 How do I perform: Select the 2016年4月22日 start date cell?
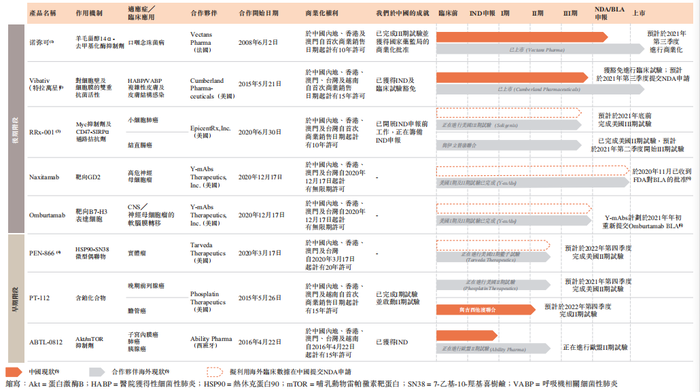click(x=260, y=342)
